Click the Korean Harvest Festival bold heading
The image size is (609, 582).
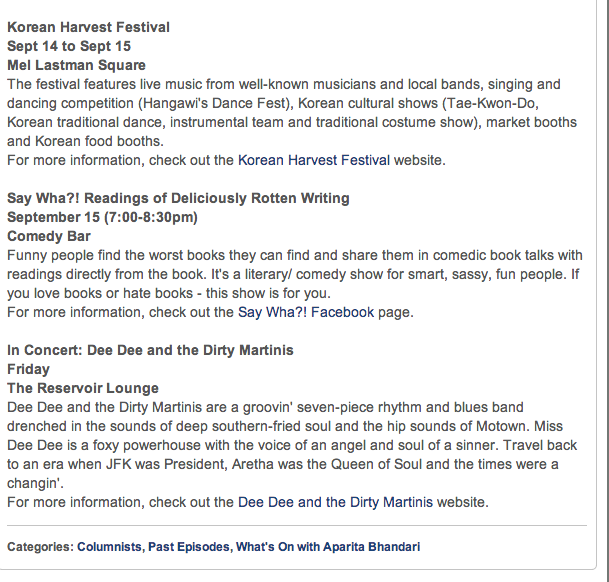pyautogui.click(x=88, y=27)
